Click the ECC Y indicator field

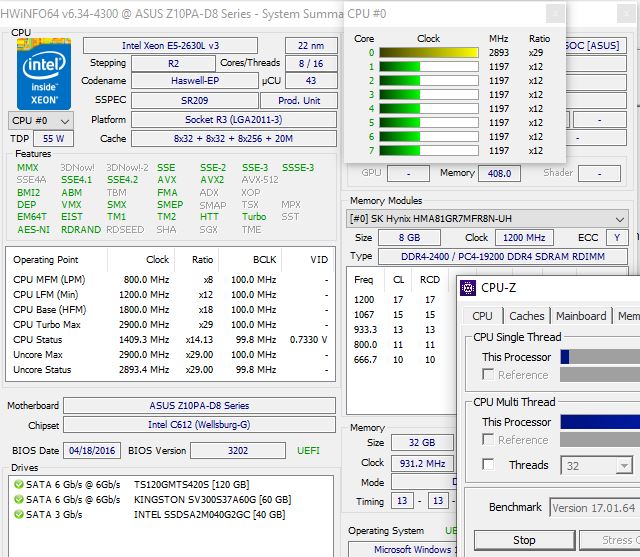pyautogui.click(x=617, y=237)
